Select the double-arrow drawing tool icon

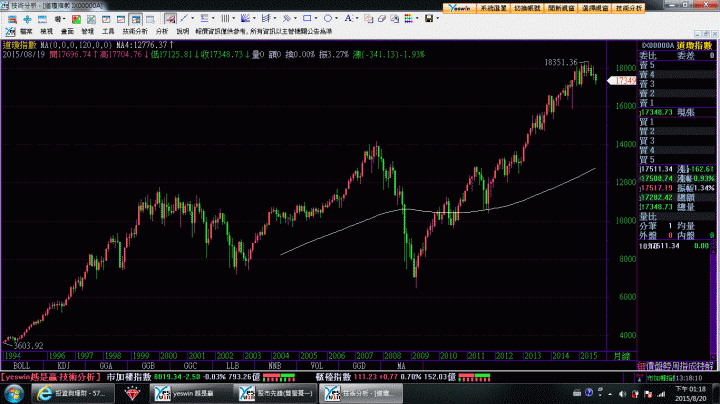287,18
